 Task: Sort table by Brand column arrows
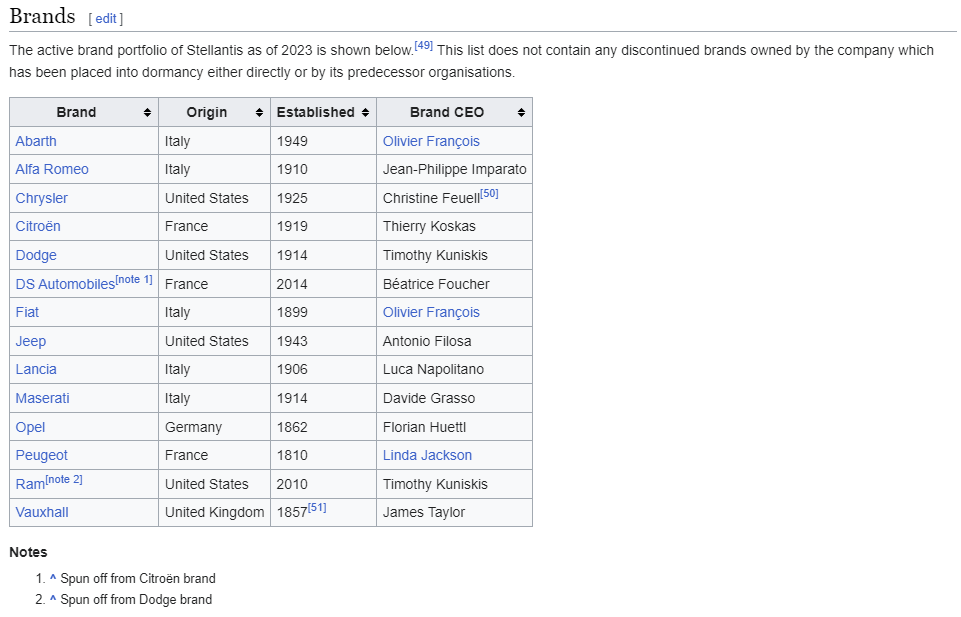tap(147, 113)
